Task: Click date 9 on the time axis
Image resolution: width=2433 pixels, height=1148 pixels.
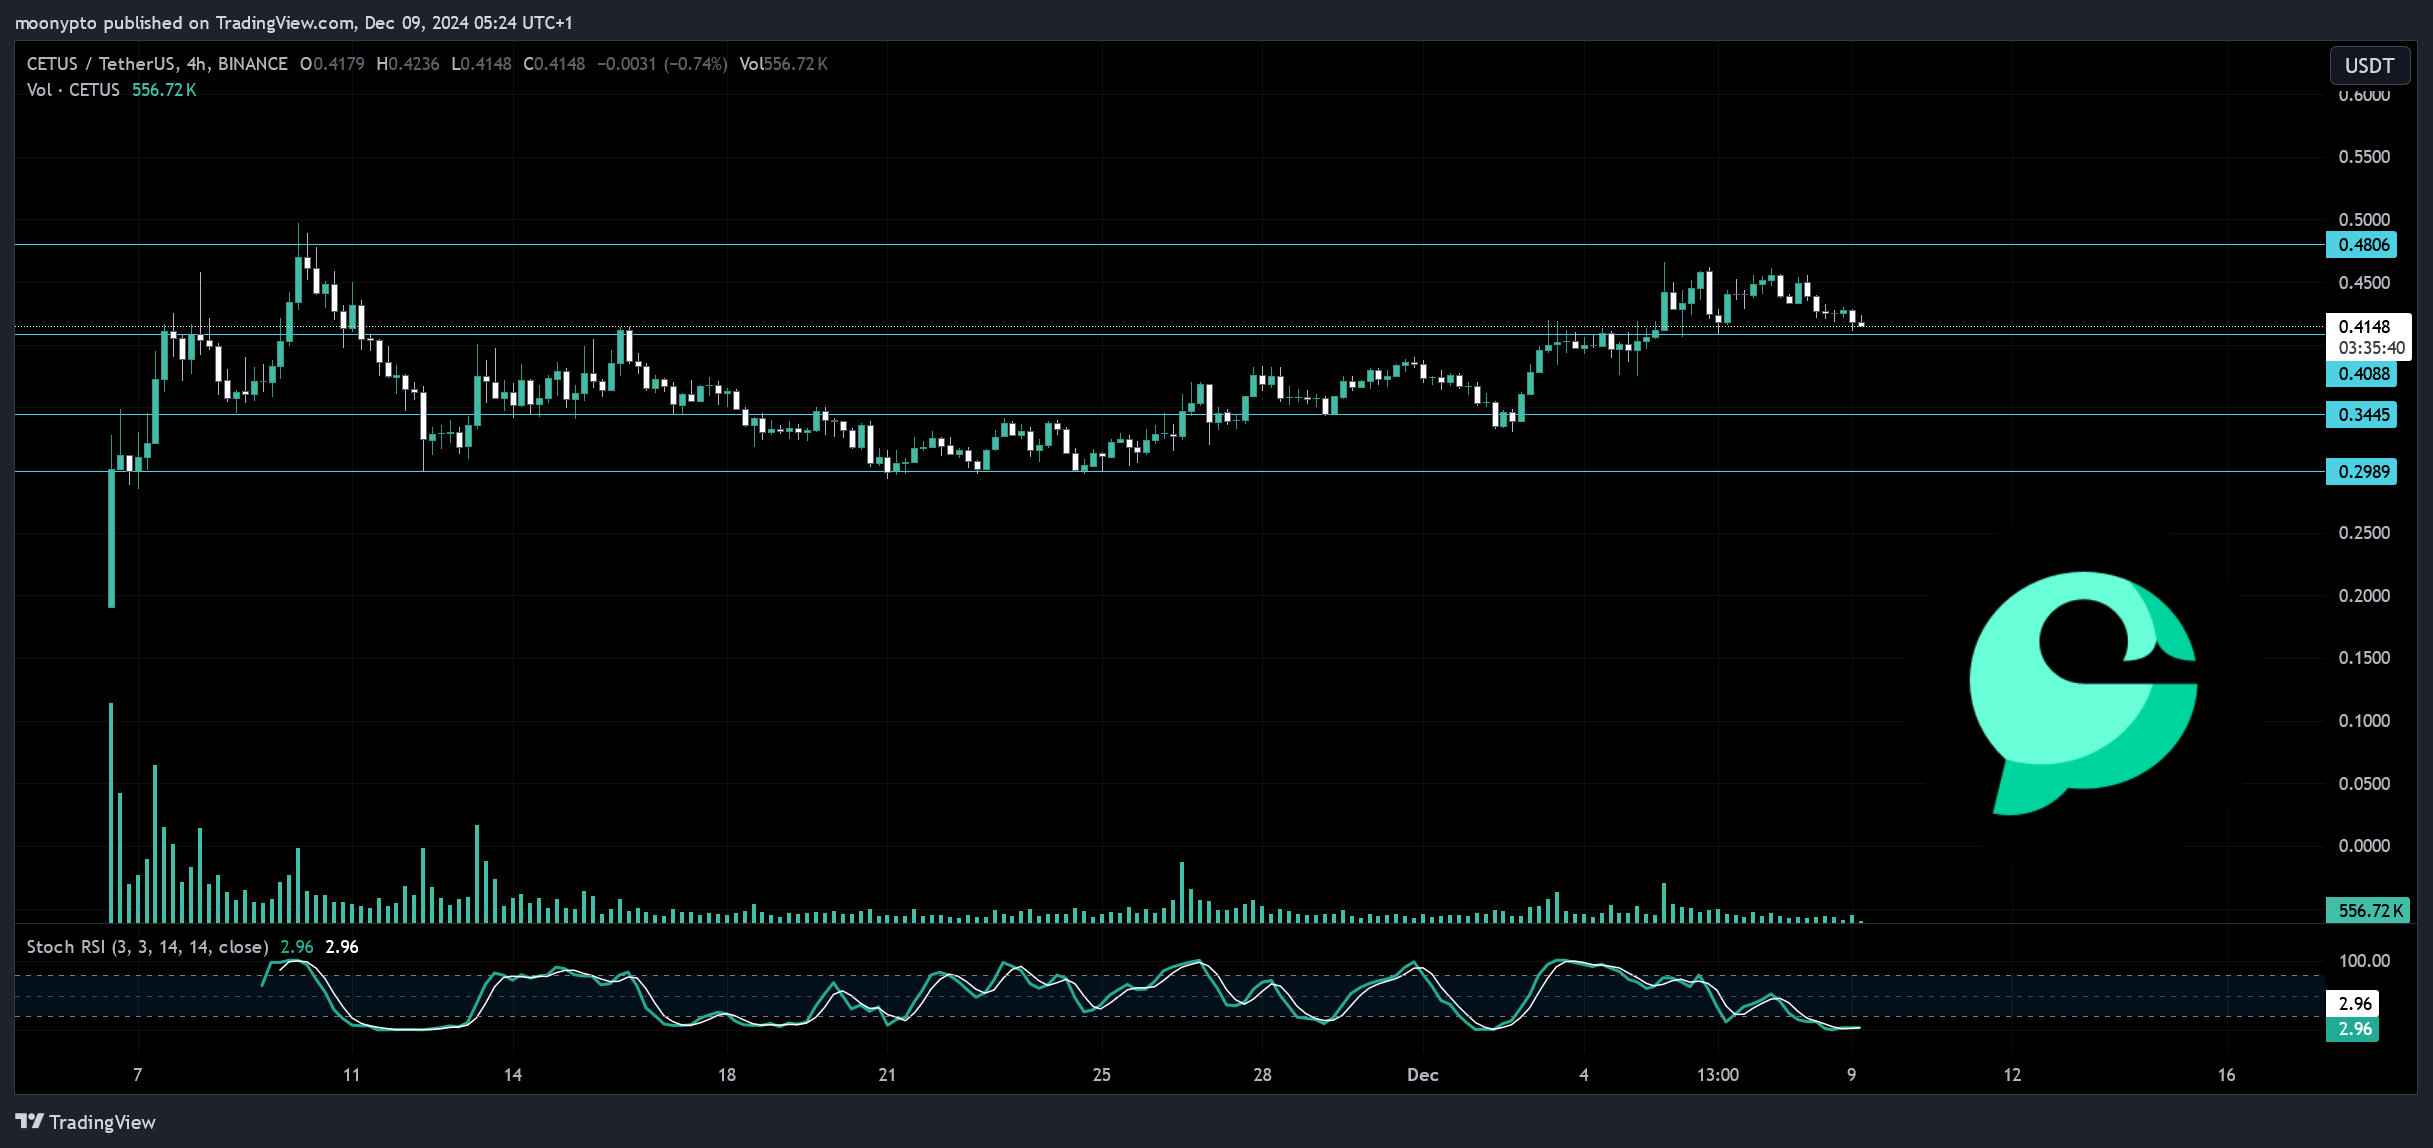Action: [x=1851, y=1075]
